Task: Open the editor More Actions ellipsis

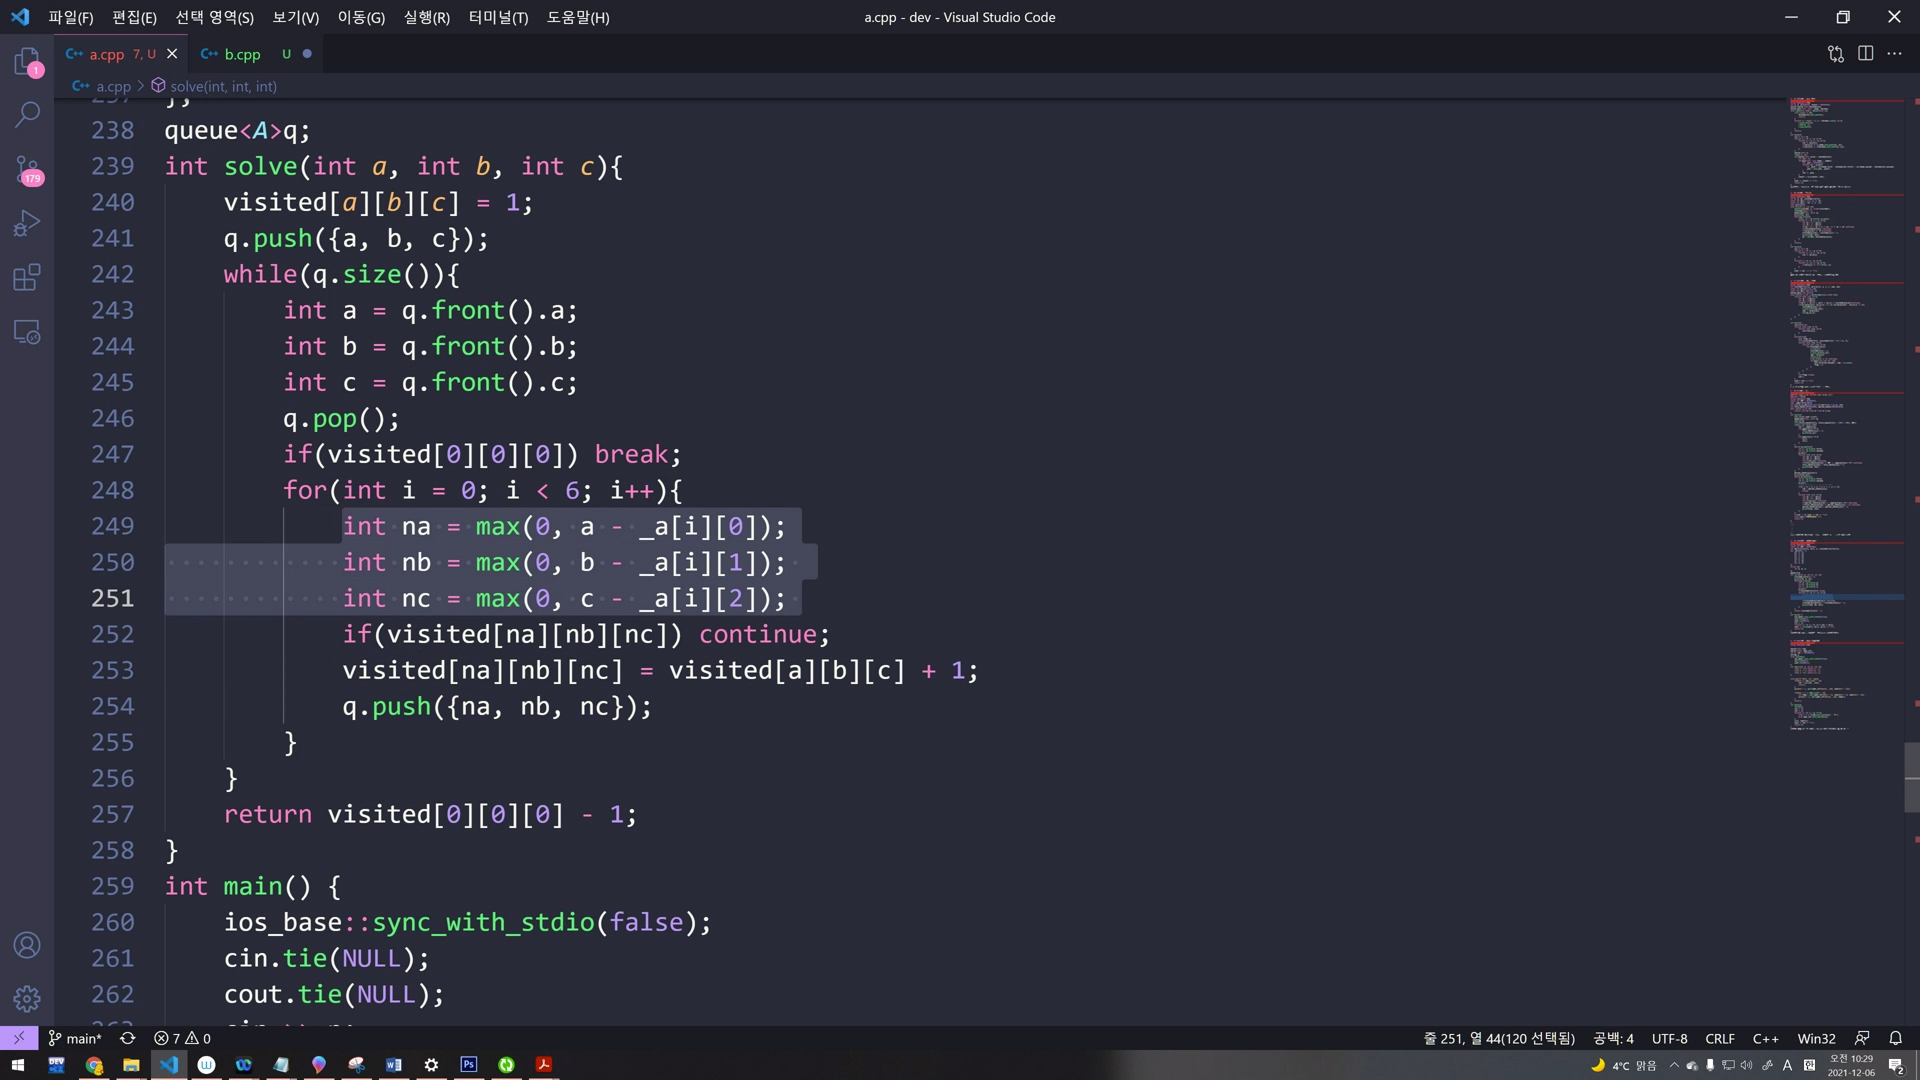Action: coord(1894,54)
